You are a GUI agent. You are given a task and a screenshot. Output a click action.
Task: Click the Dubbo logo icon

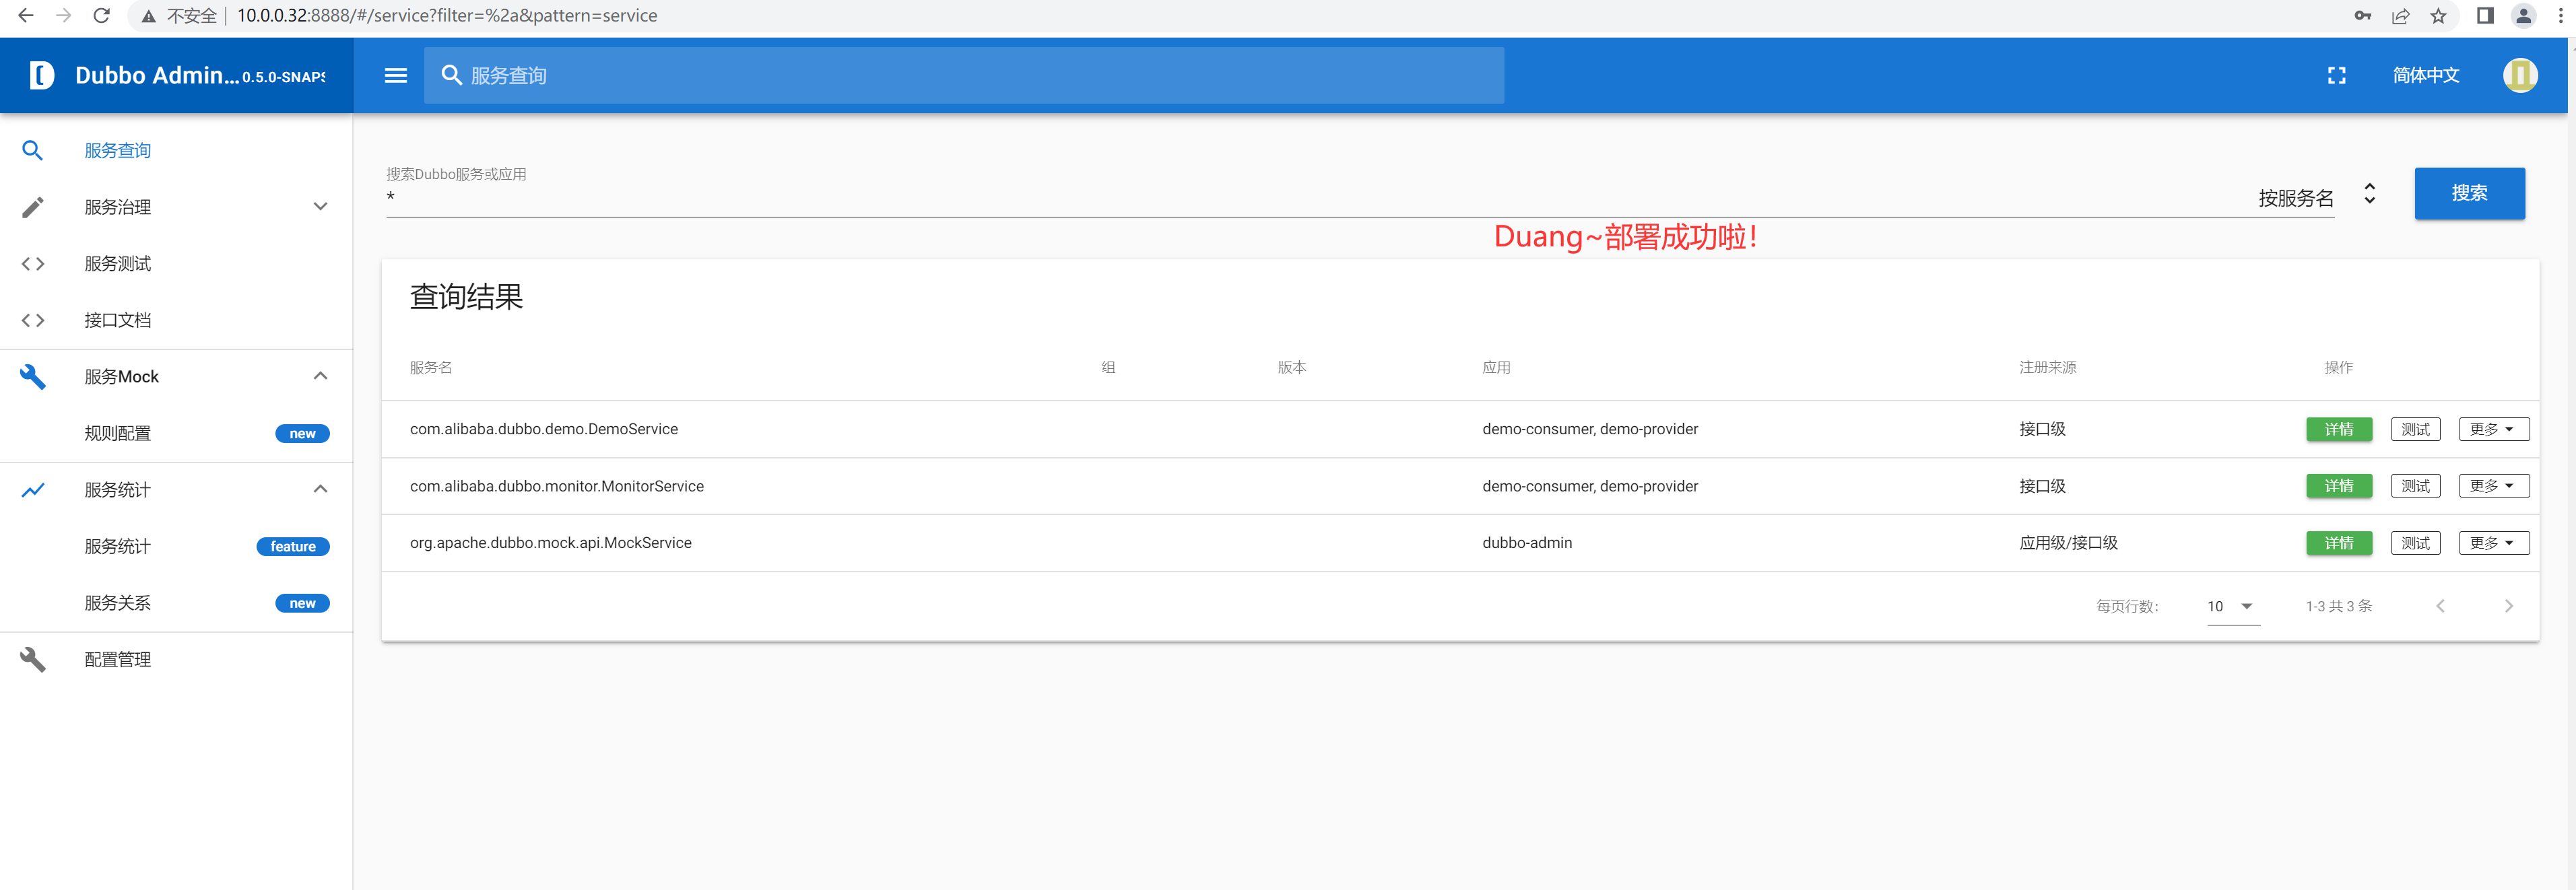tap(41, 75)
